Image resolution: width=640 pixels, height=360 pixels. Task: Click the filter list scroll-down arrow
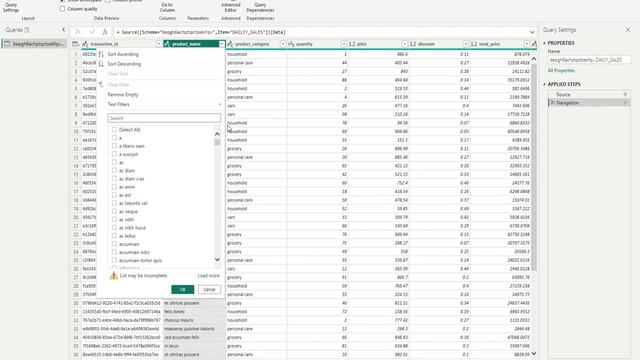217,260
